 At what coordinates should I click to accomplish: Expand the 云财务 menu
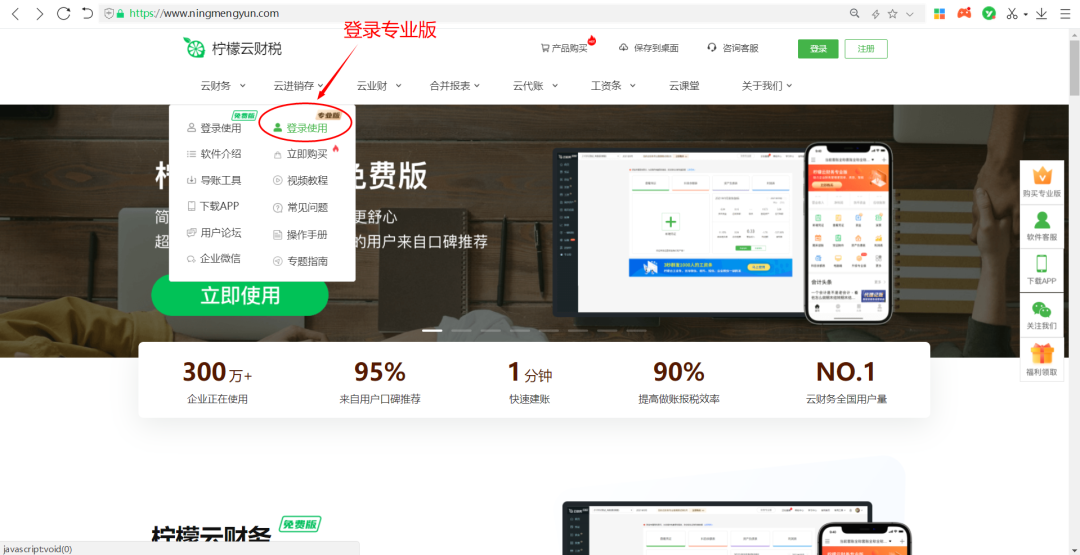(x=223, y=86)
